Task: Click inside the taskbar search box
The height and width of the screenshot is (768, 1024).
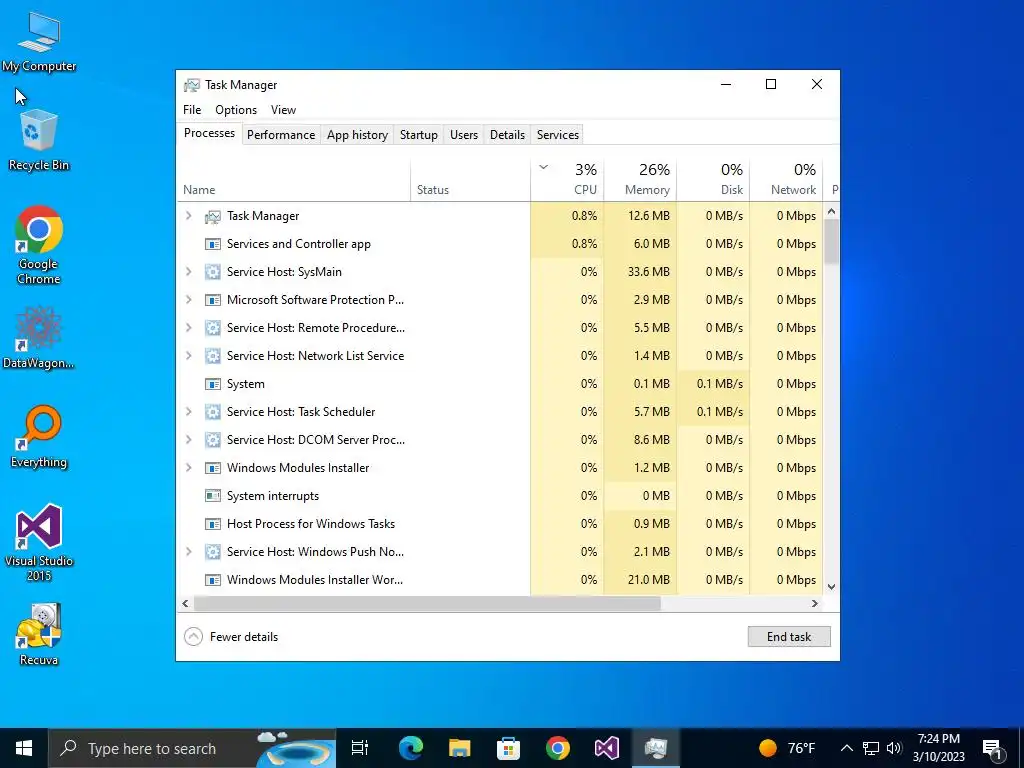Action: [193, 748]
